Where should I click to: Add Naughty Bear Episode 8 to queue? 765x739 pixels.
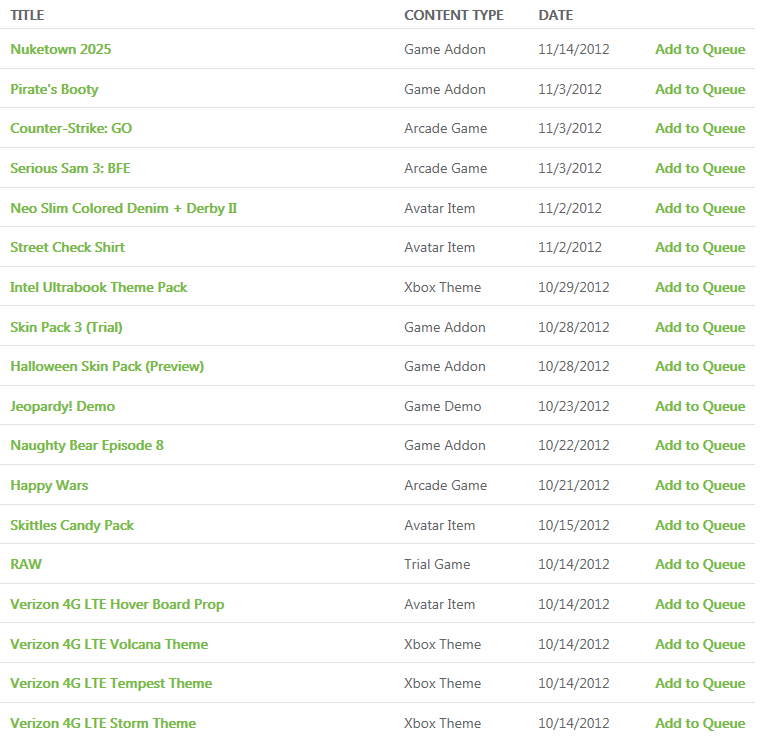(700, 445)
